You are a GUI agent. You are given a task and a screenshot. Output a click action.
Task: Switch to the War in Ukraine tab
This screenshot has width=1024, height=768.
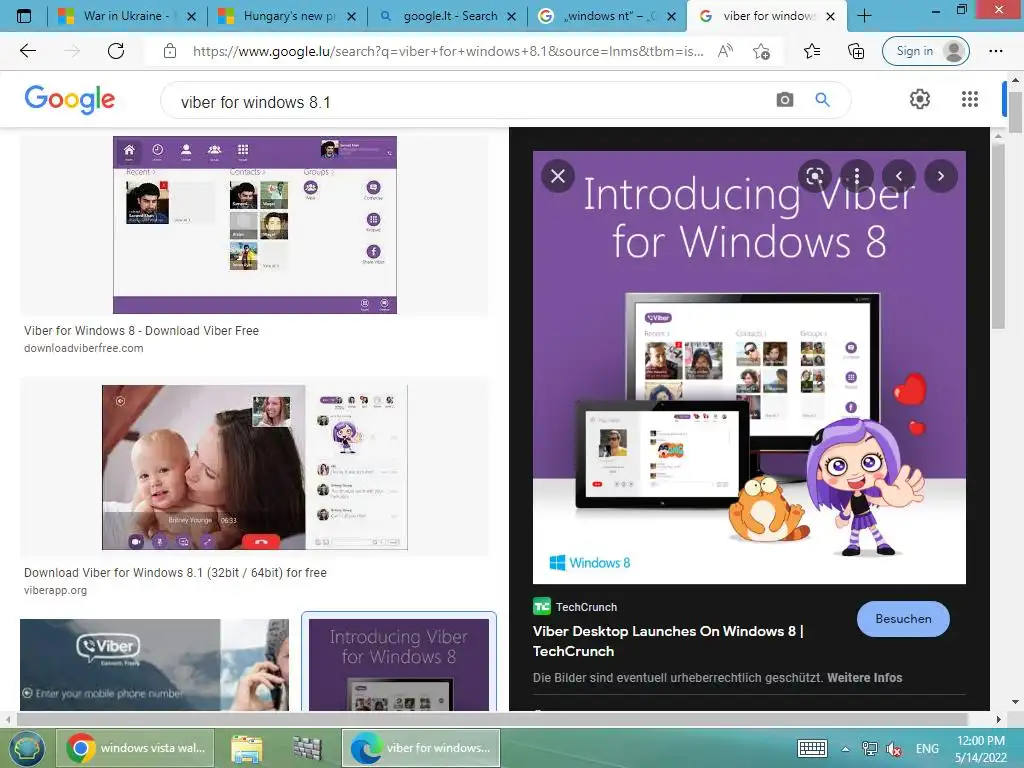pos(128,16)
